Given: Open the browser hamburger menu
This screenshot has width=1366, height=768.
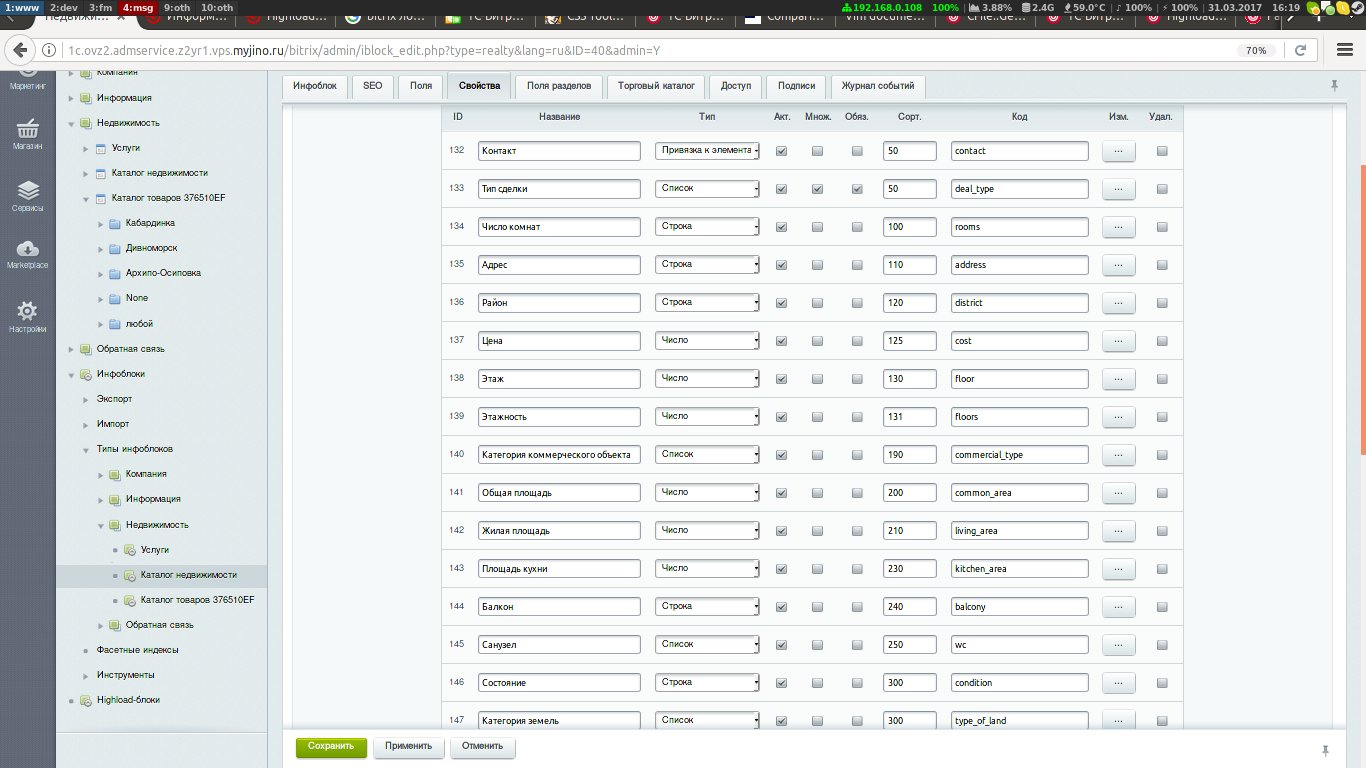Looking at the screenshot, I should [1344, 50].
